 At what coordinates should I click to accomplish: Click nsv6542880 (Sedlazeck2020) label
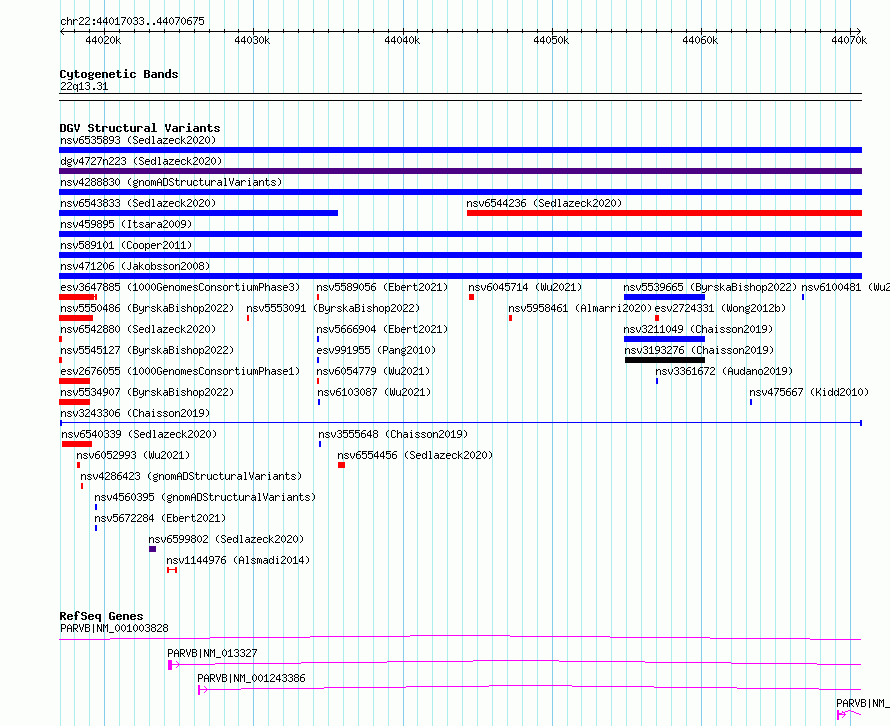[x=138, y=329]
